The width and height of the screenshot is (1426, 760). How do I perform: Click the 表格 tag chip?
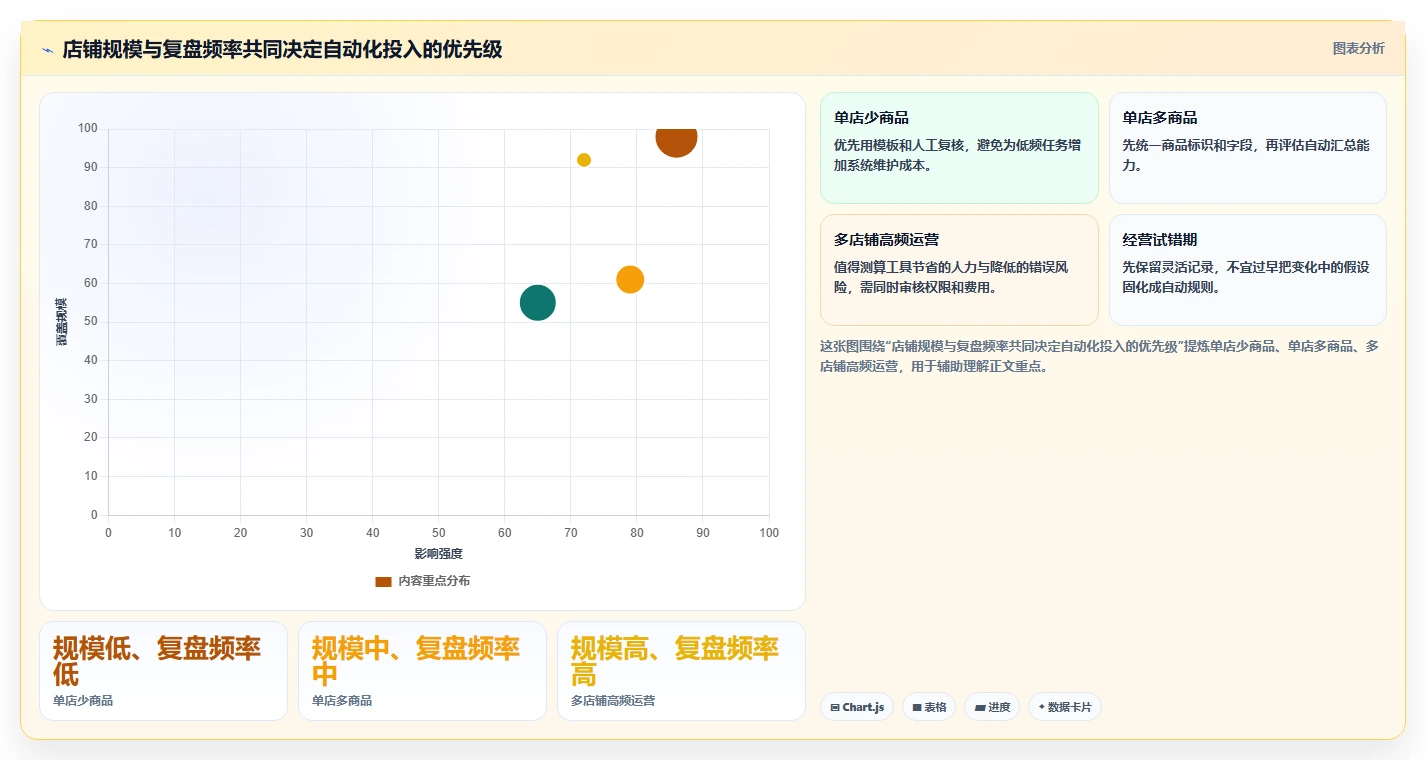929,707
